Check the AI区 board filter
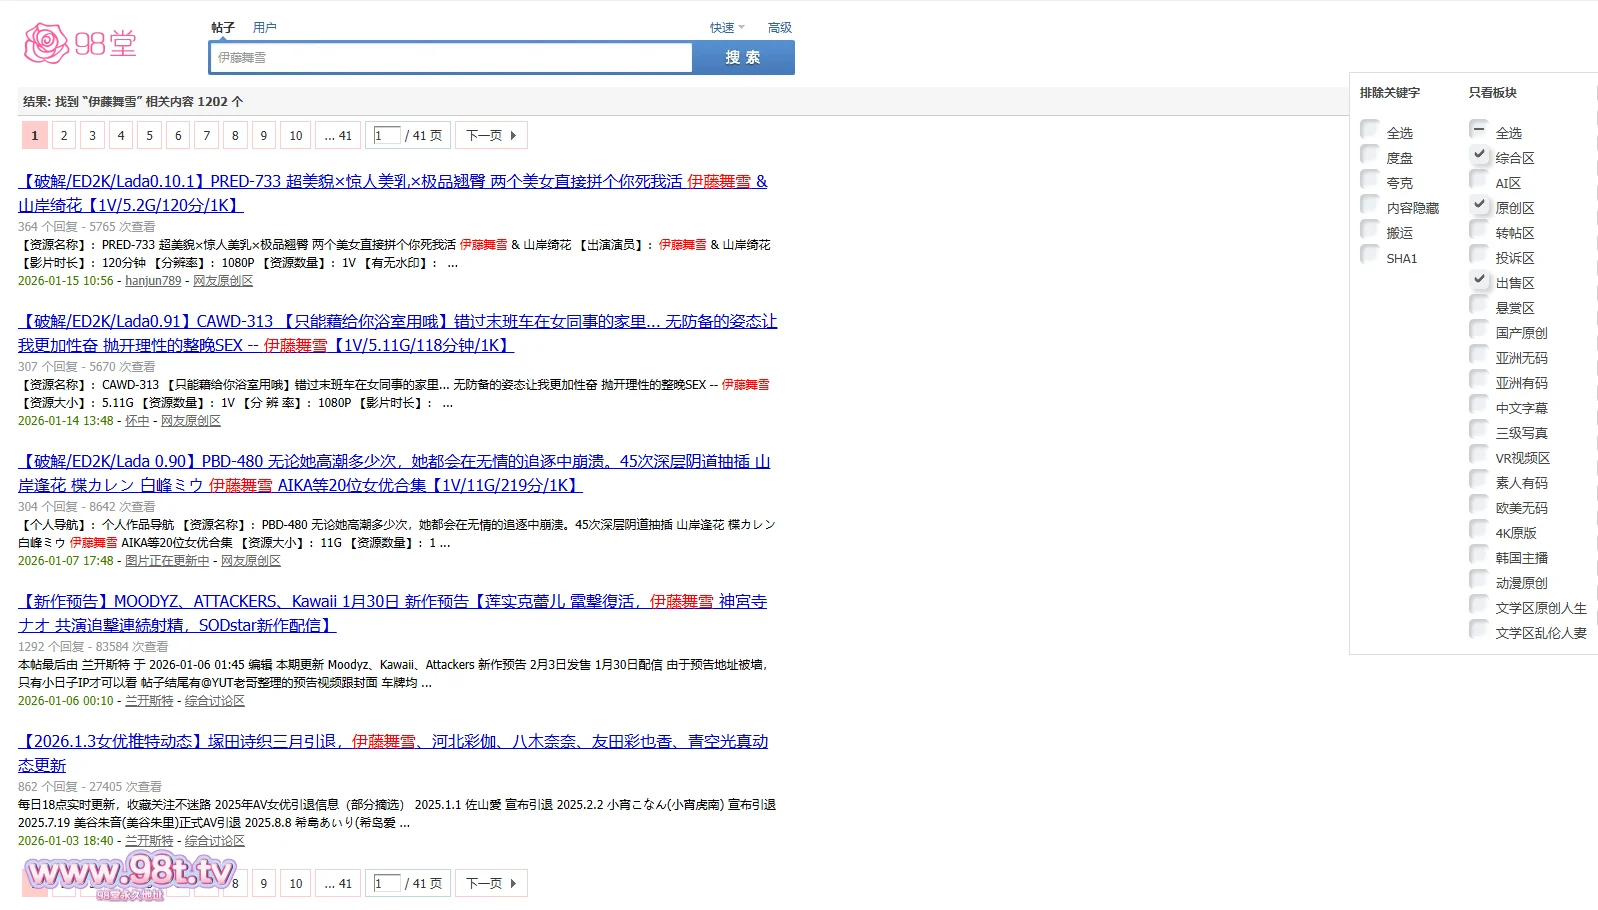1598x910 pixels. coord(1479,179)
